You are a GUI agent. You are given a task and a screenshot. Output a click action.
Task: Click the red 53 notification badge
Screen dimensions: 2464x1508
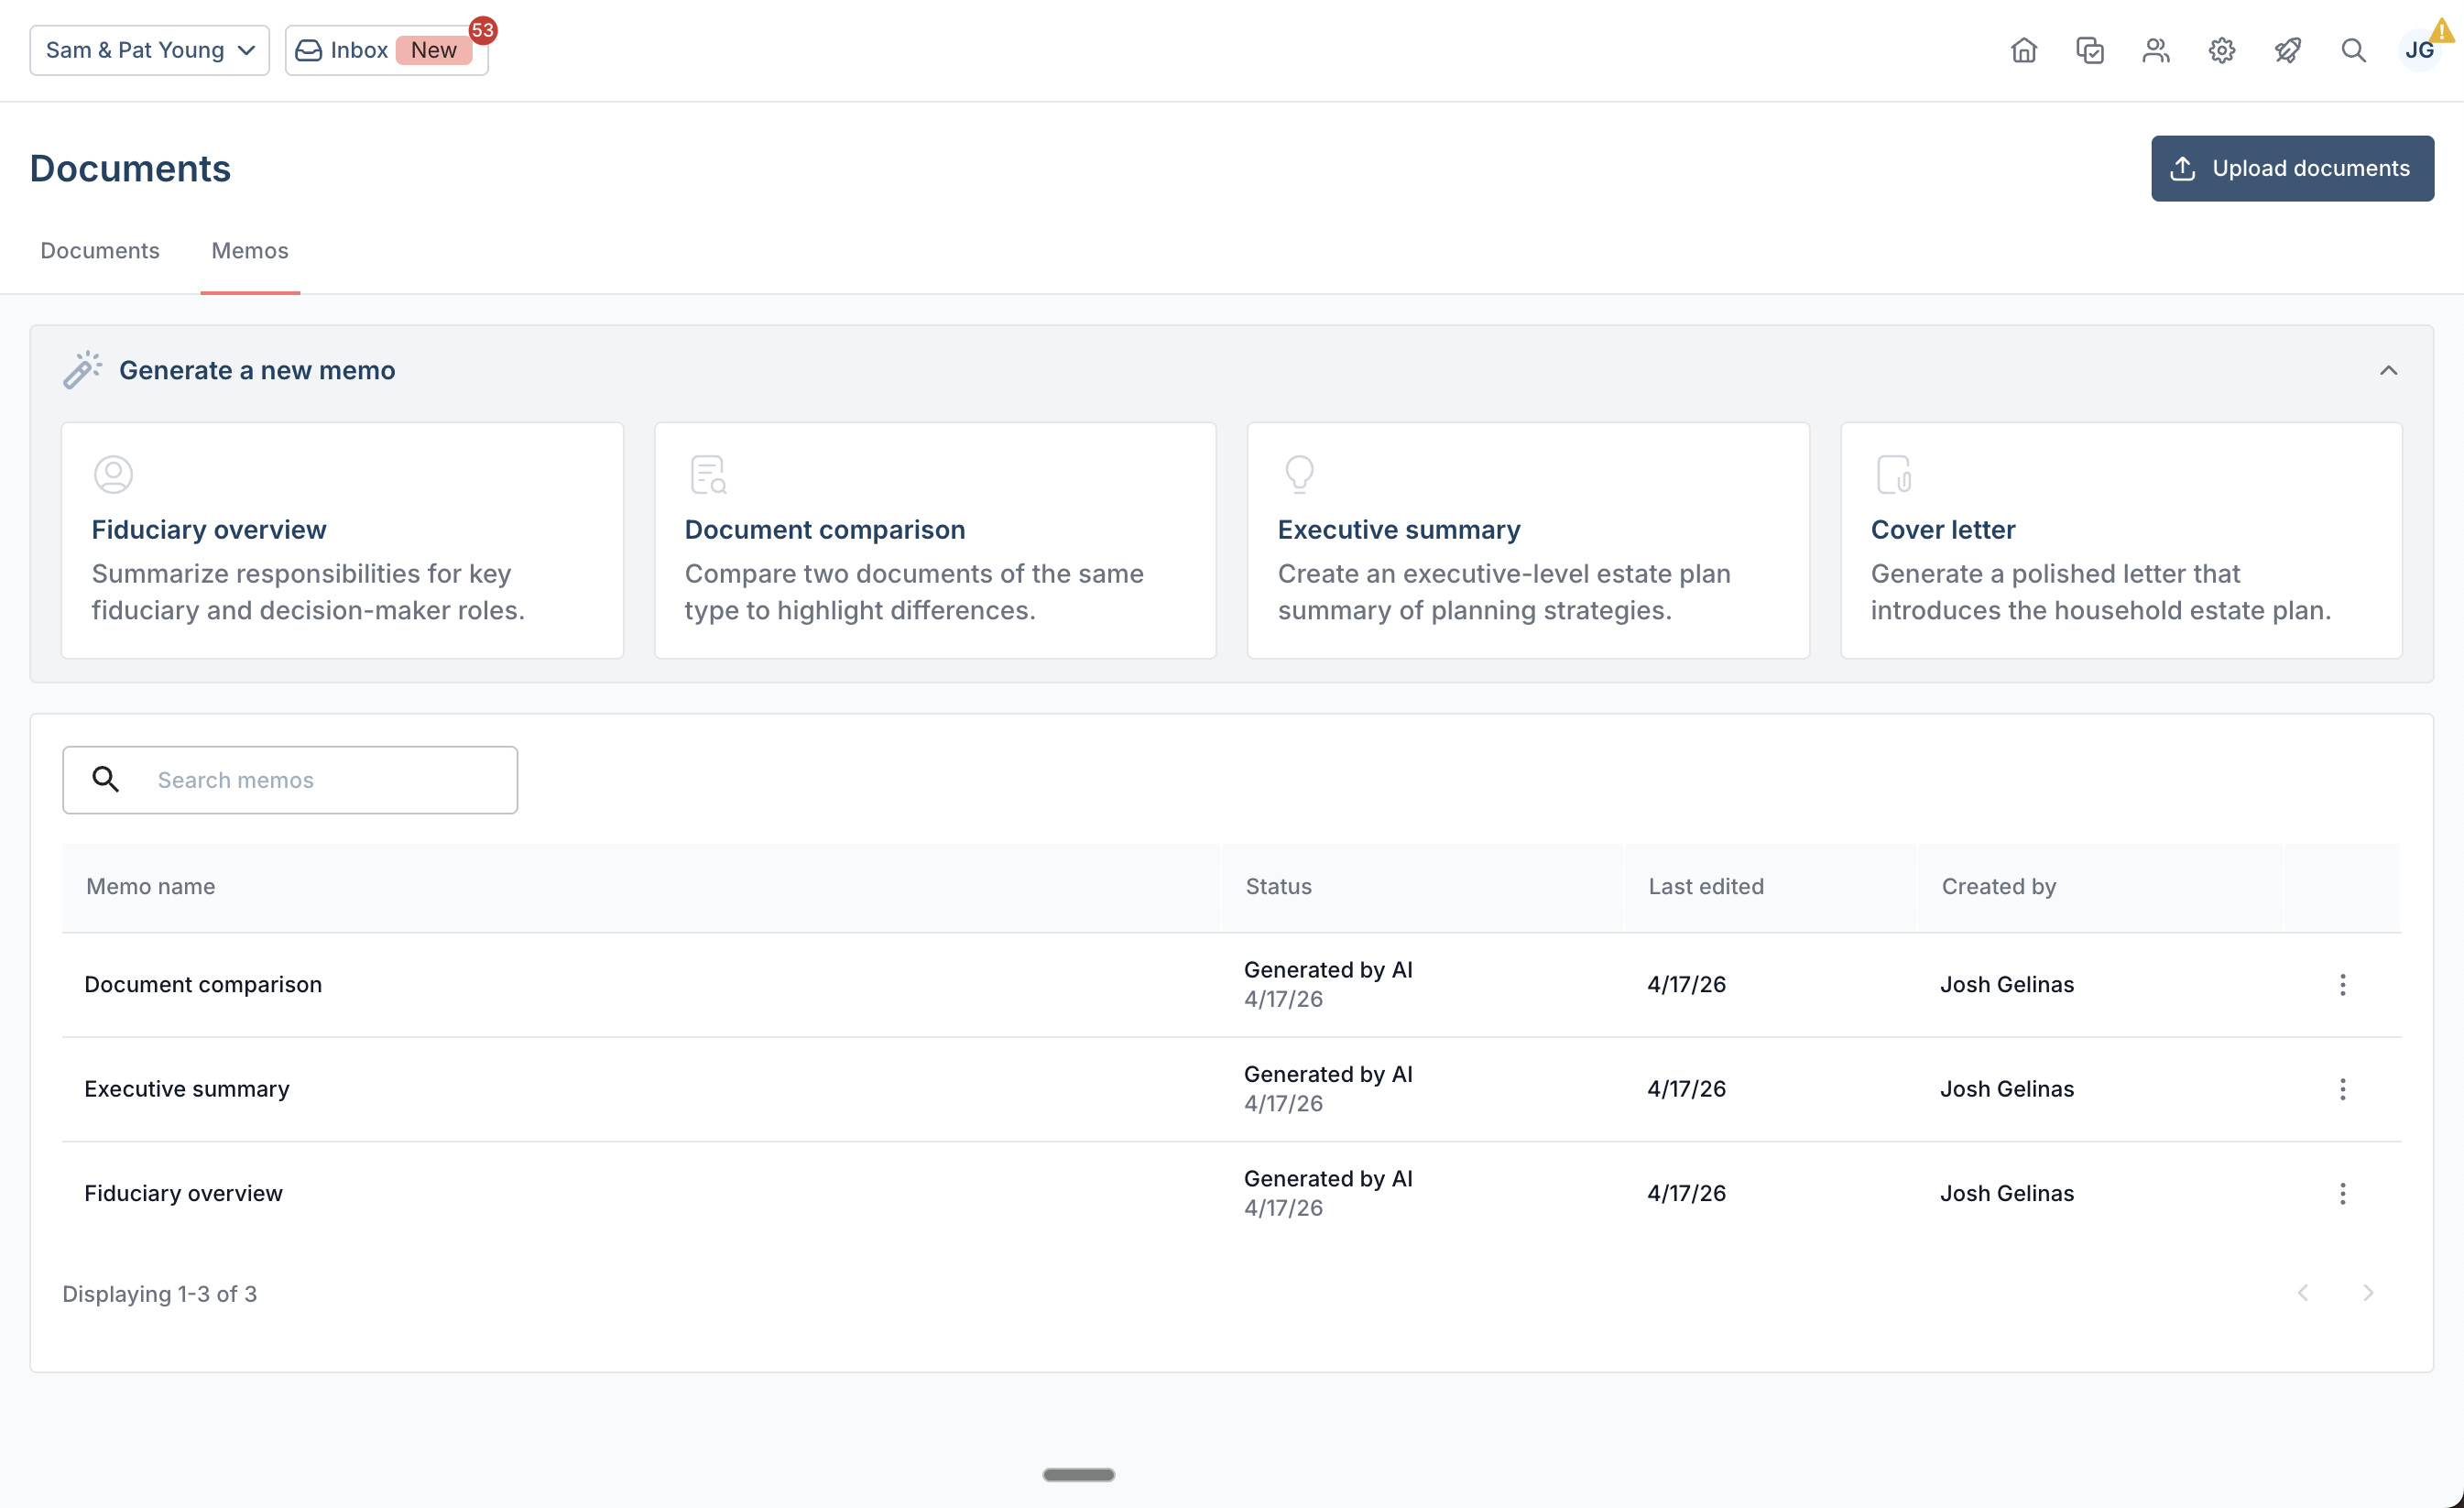(483, 30)
